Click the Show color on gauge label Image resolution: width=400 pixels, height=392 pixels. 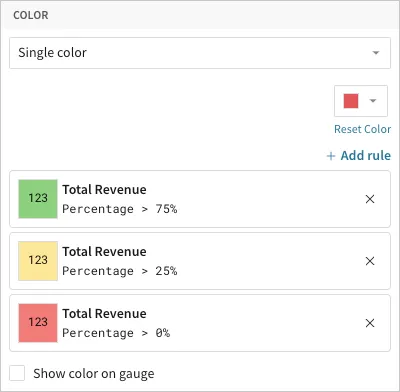[x=94, y=374]
